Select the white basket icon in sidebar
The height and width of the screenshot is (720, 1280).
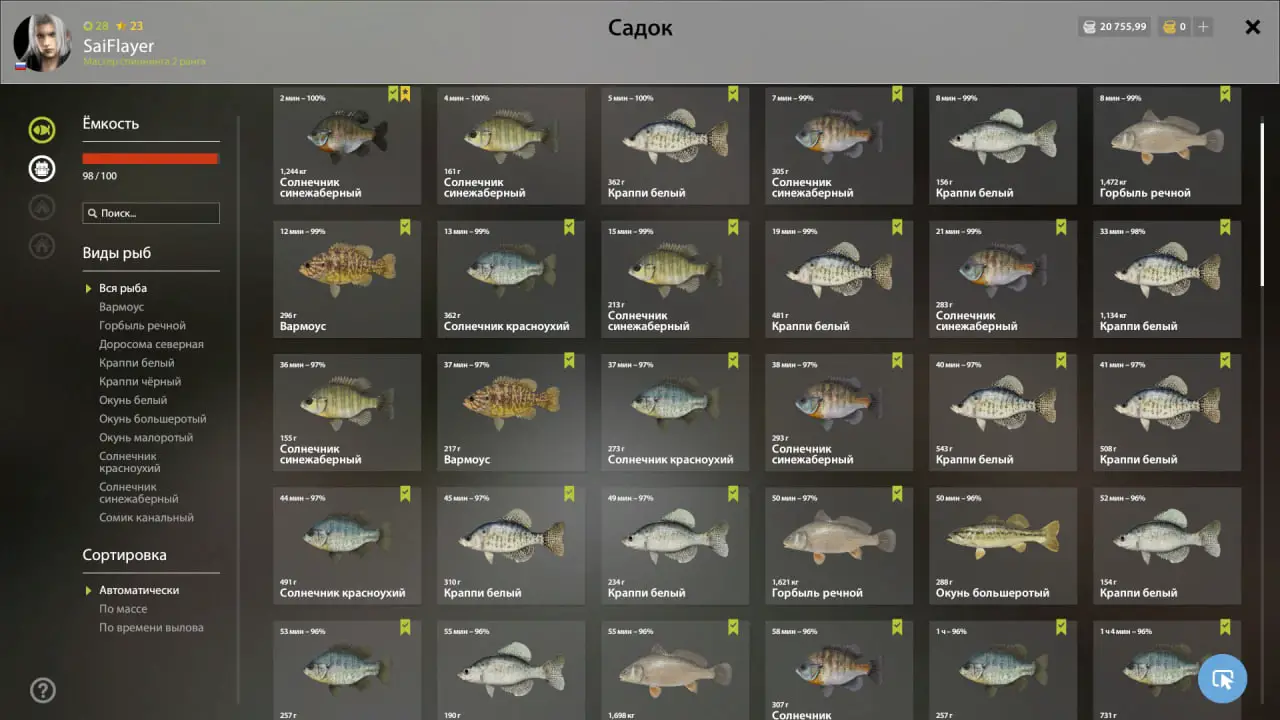pos(41,168)
